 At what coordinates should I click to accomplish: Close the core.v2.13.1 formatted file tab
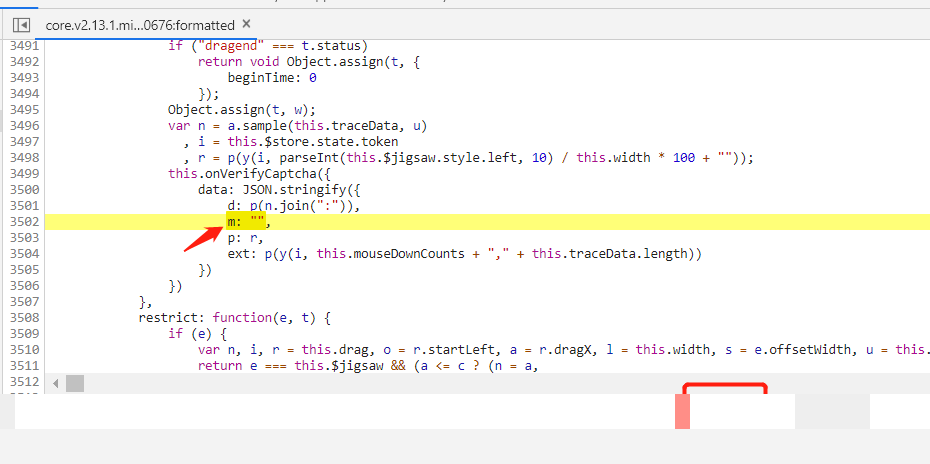pyautogui.click(x=247, y=23)
